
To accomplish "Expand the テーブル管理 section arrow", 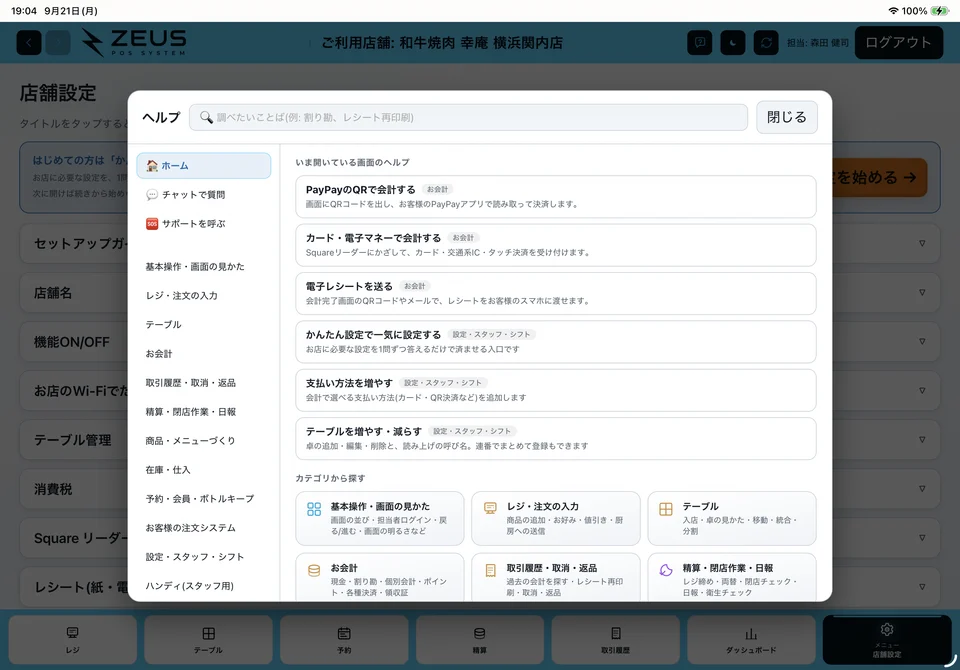I will pos(922,439).
